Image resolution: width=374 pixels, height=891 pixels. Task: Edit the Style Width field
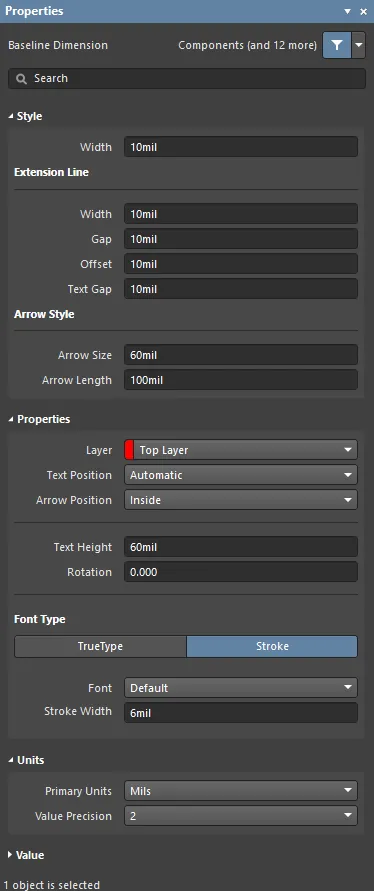pyautogui.click(x=241, y=147)
